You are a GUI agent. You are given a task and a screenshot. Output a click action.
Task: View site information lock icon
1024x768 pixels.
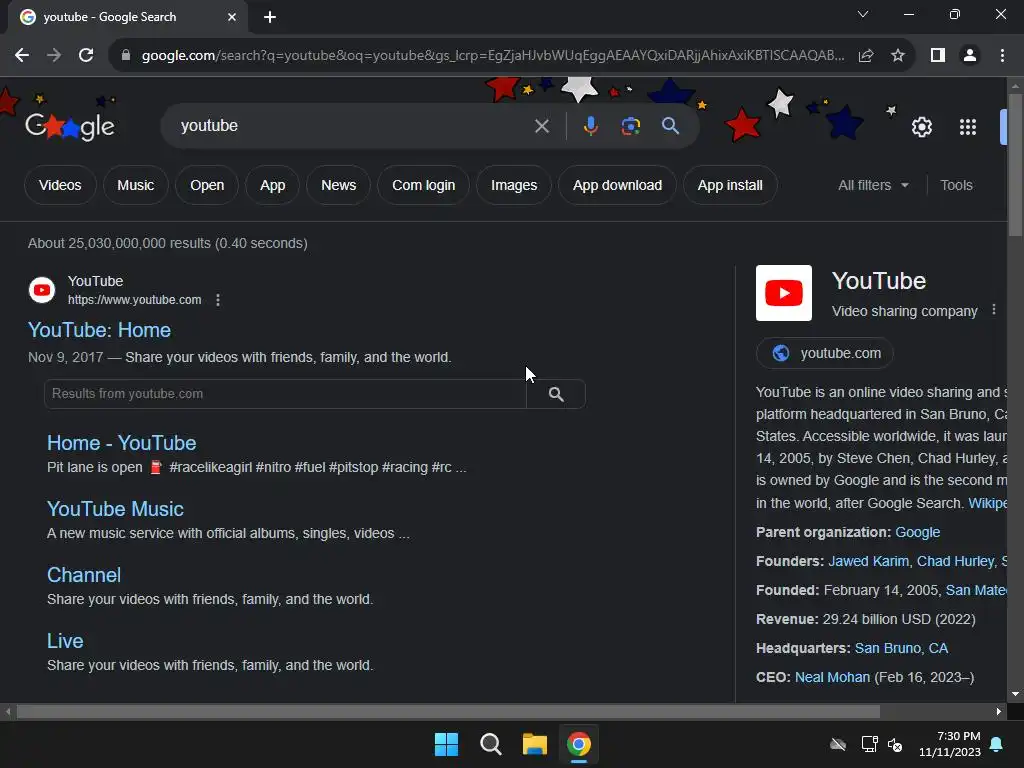(126, 56)
